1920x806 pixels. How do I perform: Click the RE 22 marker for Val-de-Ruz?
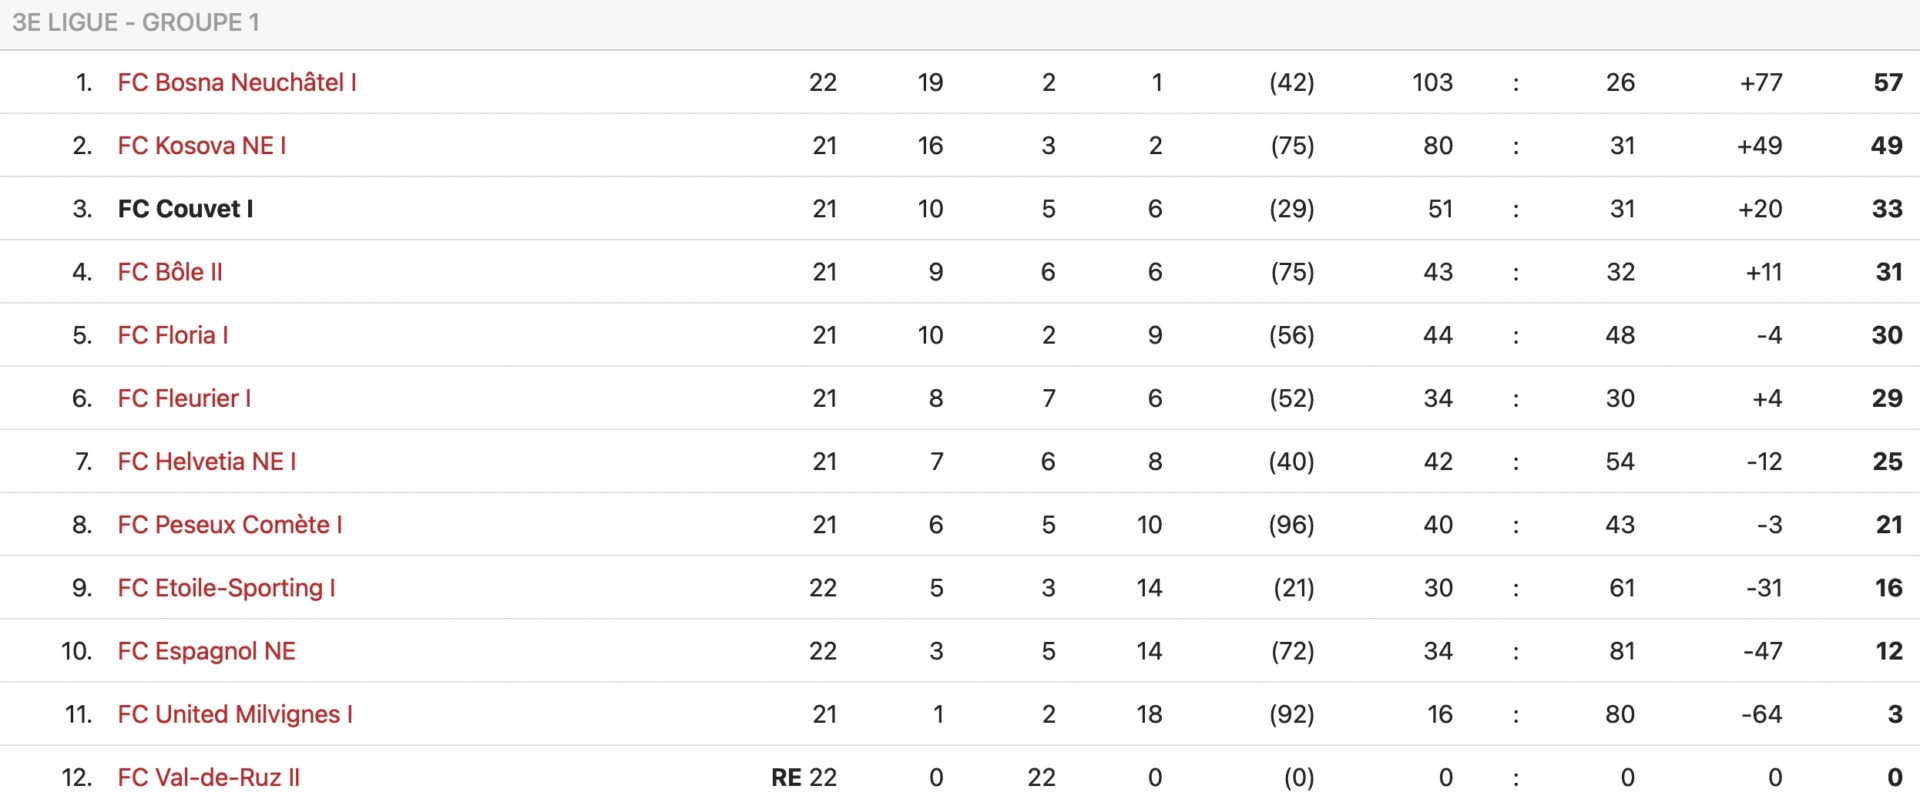click(x=804, y=777)
